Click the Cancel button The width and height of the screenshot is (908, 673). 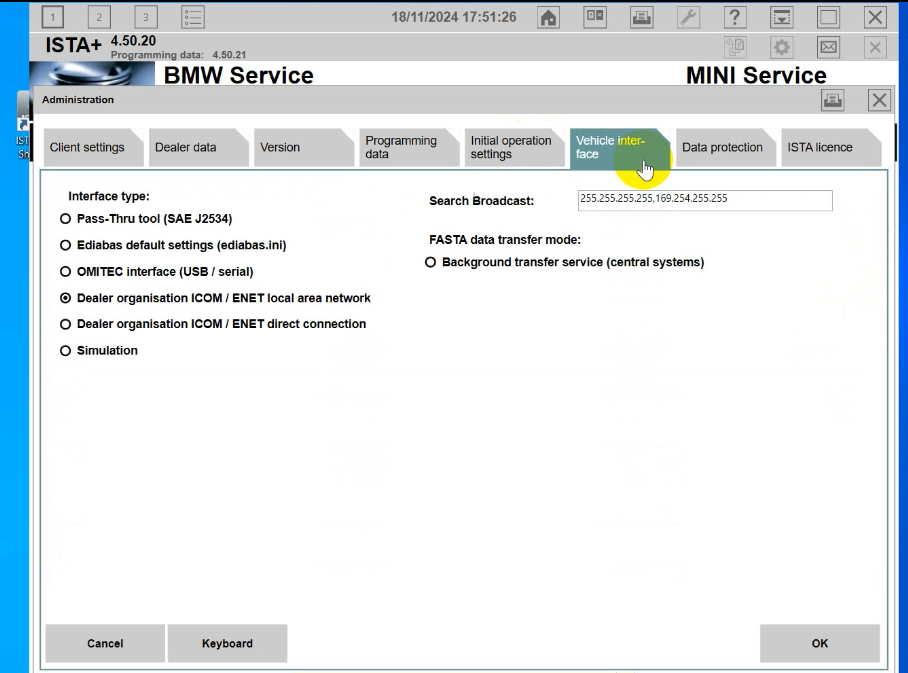[x=105, y=643]
